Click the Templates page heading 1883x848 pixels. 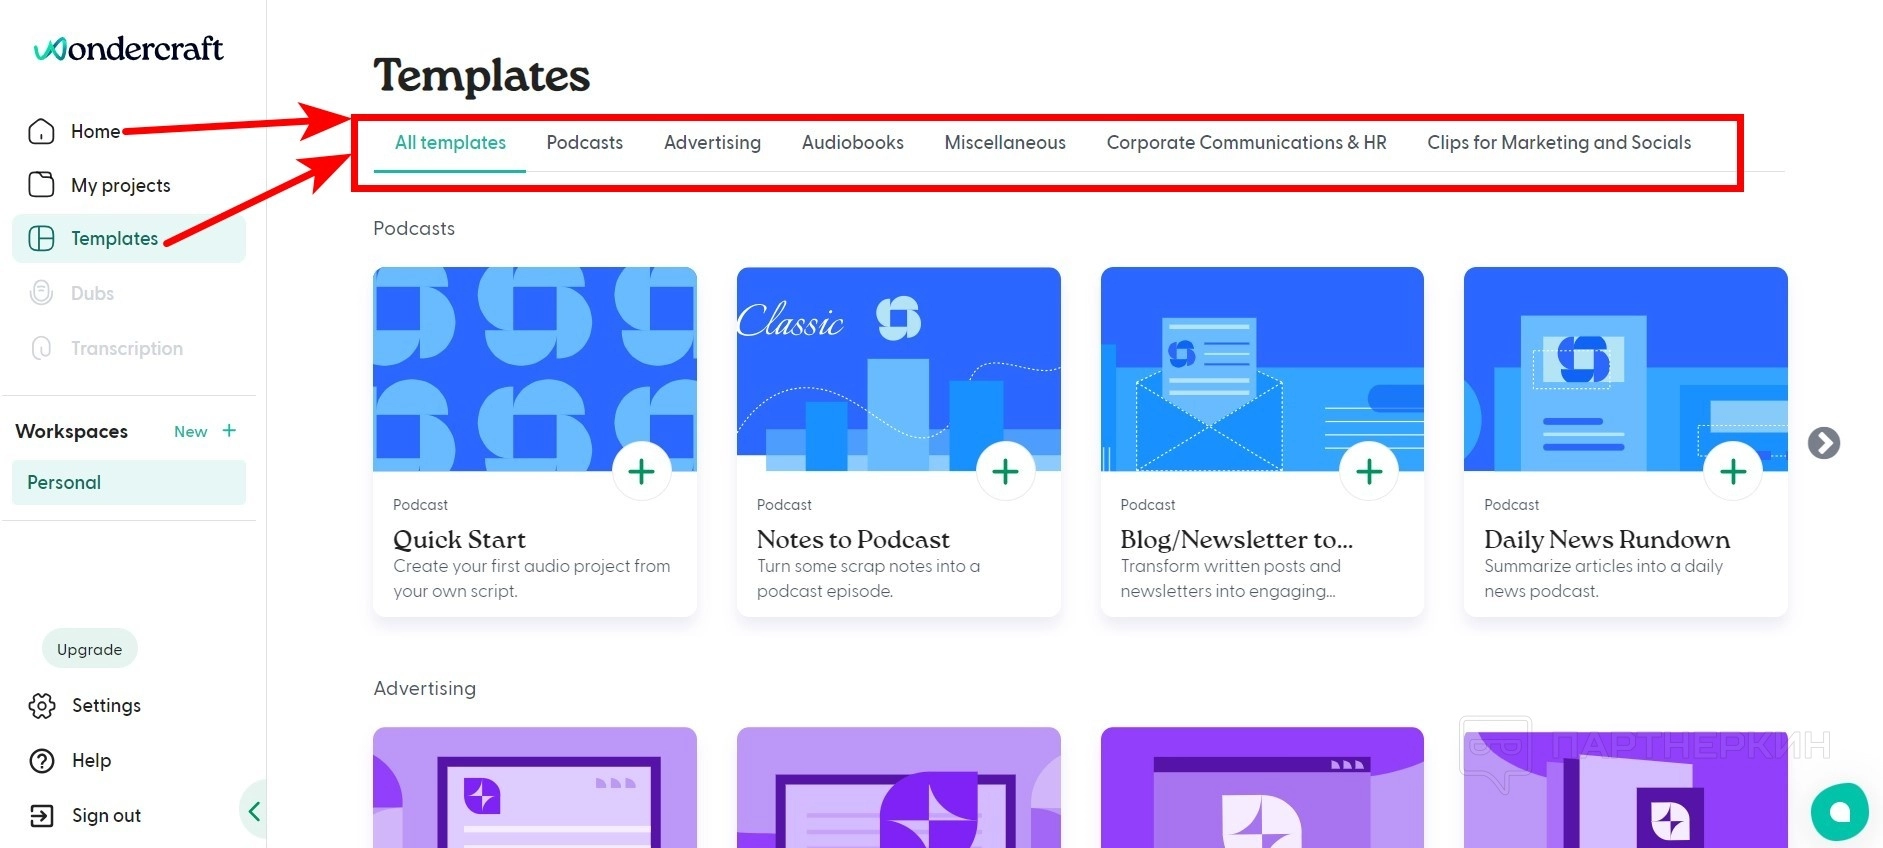(482, 75)
